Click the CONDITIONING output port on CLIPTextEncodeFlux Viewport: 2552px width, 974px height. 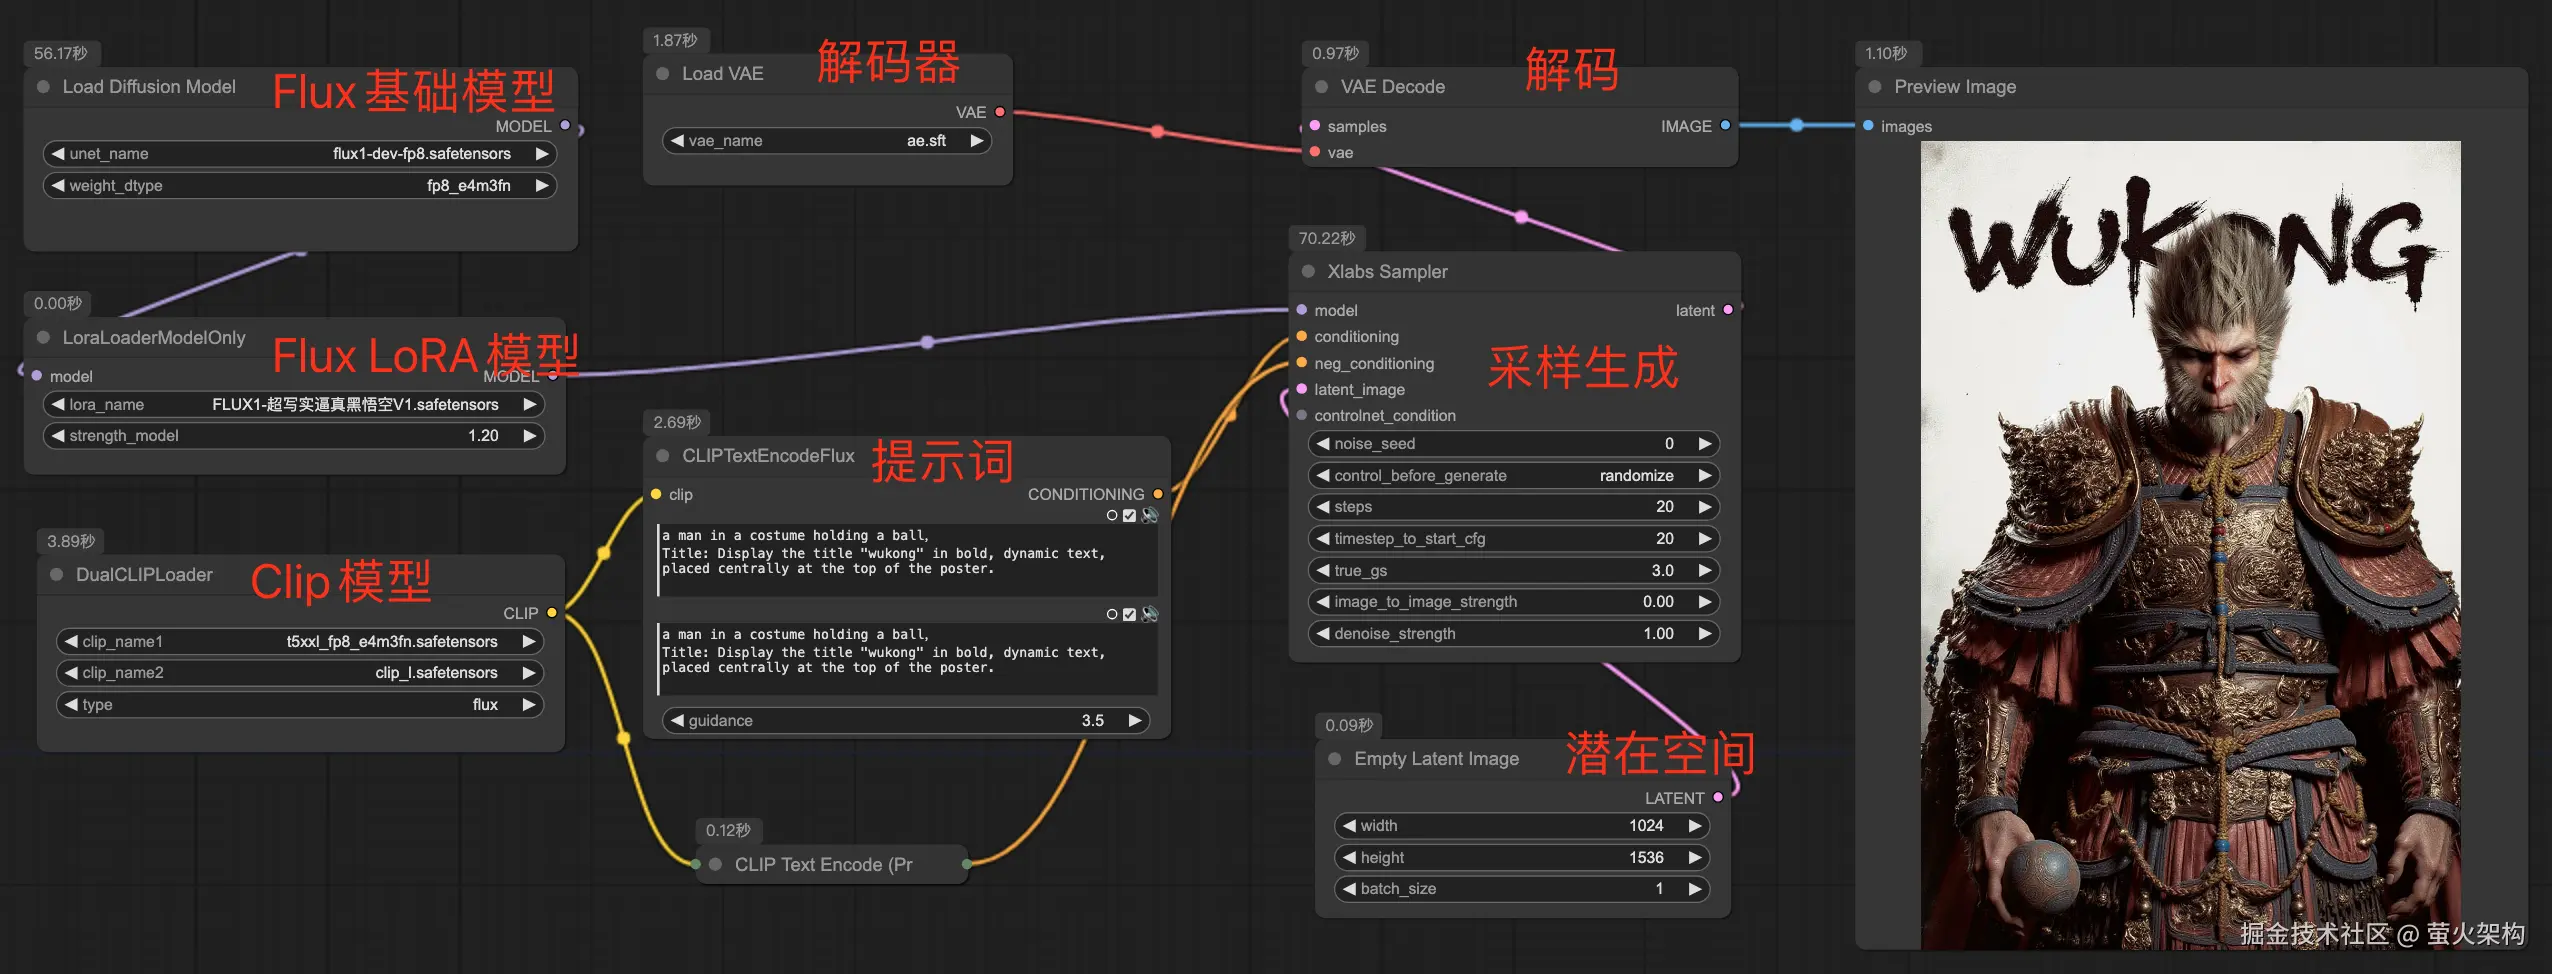click(1158, 494)
